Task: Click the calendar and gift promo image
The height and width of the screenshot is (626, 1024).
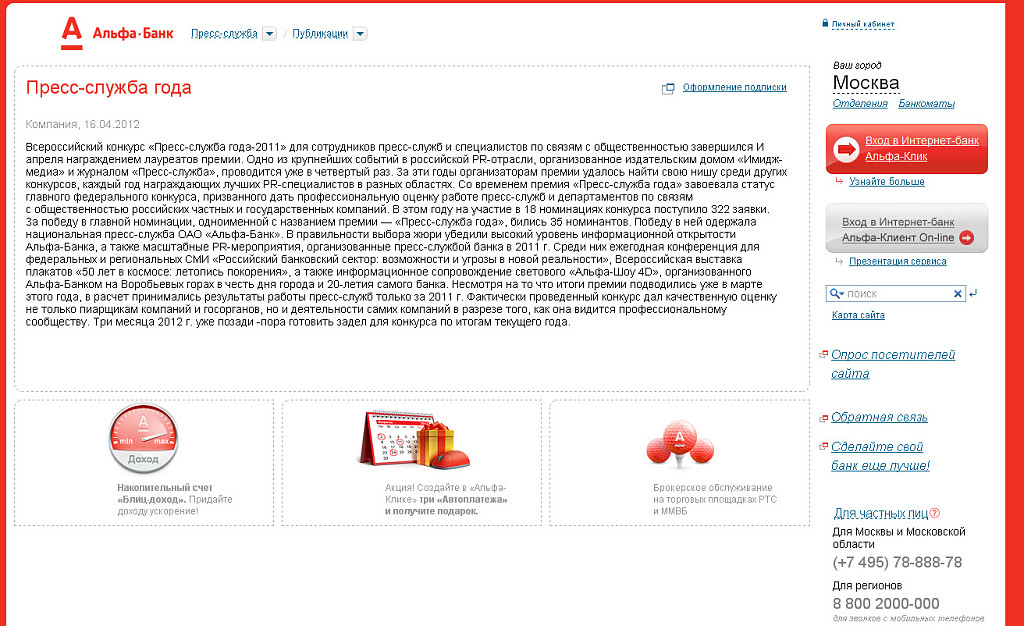Action: tap(414, 440)
